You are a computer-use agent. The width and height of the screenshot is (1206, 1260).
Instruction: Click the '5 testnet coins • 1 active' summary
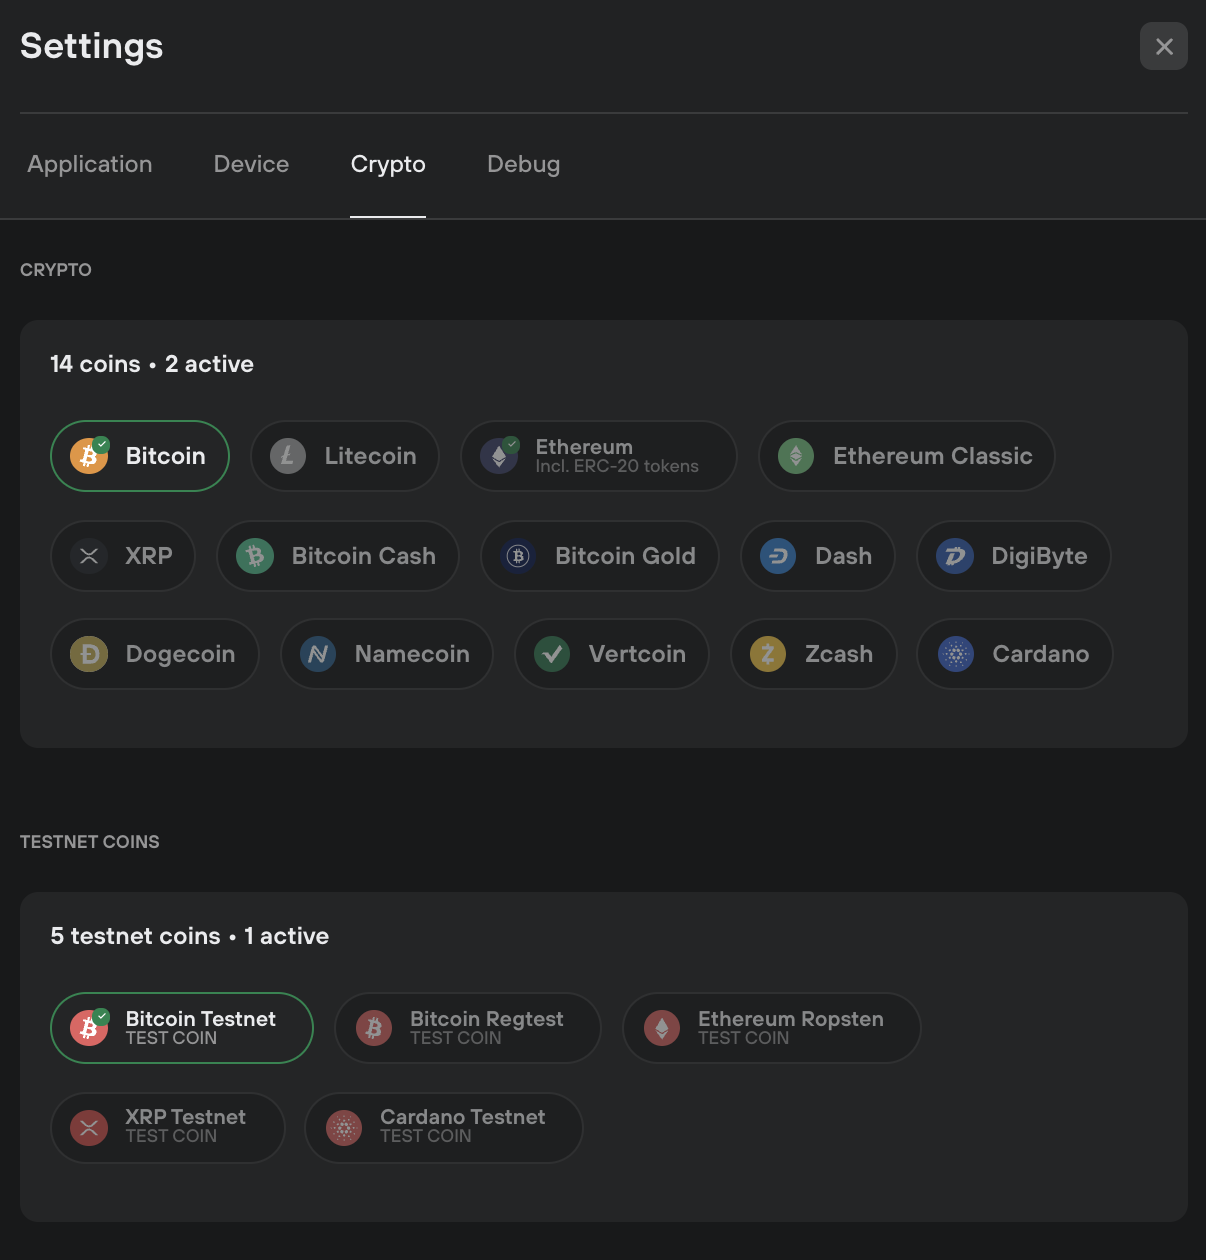[190, 936]
